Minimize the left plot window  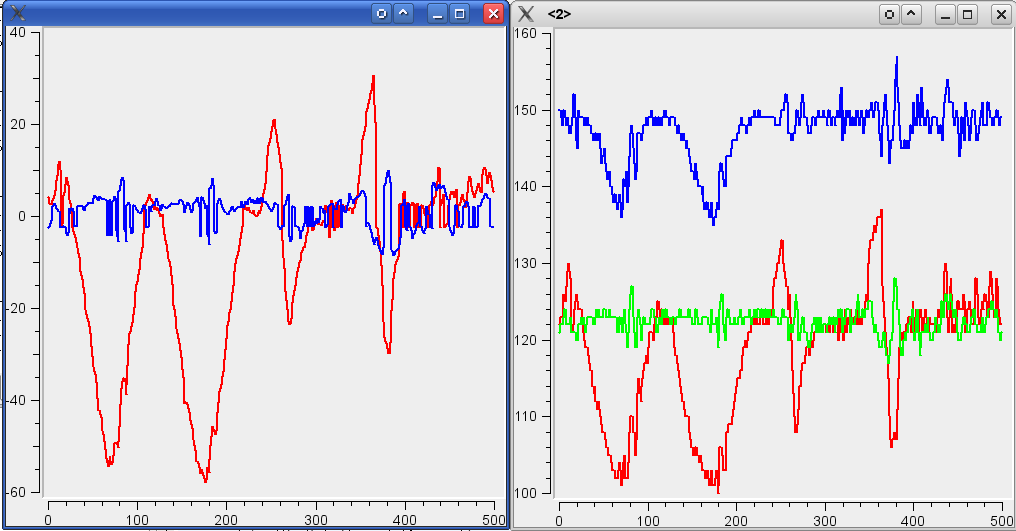tap(438, 14)
